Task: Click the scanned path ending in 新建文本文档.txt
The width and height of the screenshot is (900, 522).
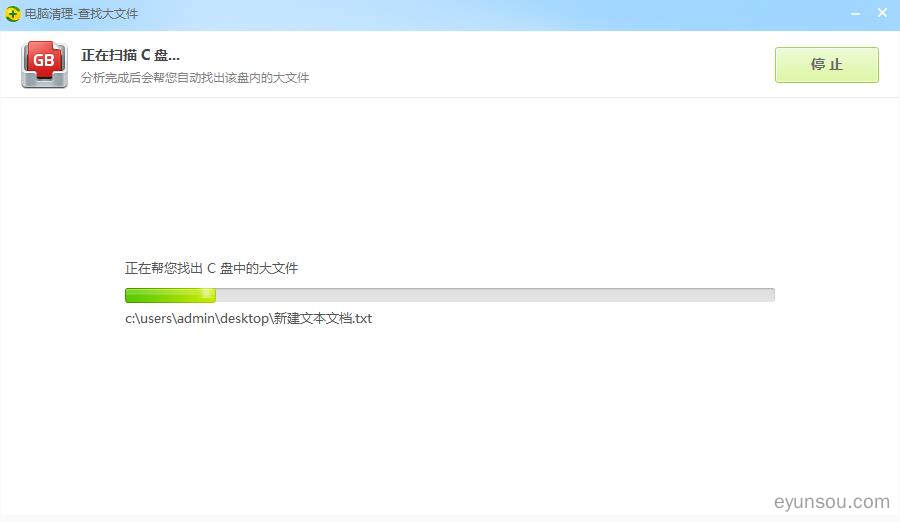Action: pos(248,319)
